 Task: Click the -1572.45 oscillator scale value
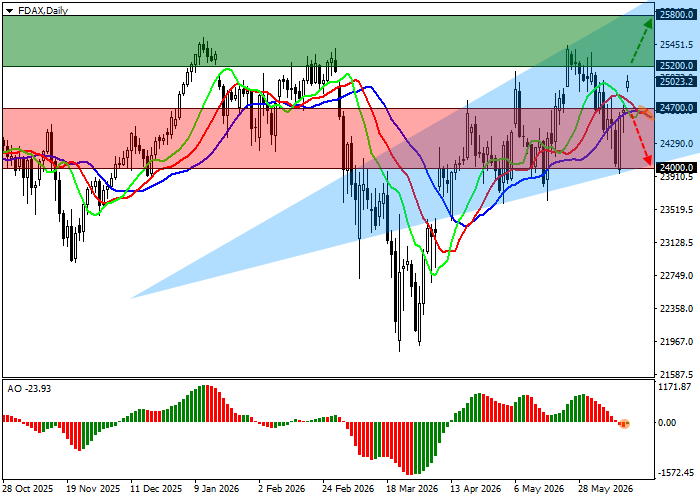coord(676,473)
